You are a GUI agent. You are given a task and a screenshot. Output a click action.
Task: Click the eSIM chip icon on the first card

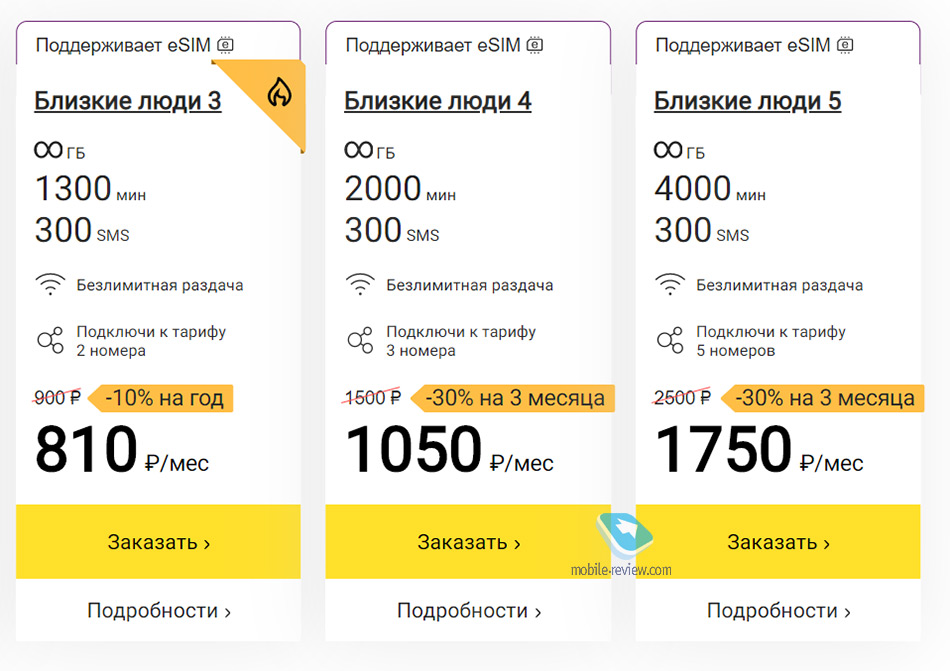(x=225, y=45)
